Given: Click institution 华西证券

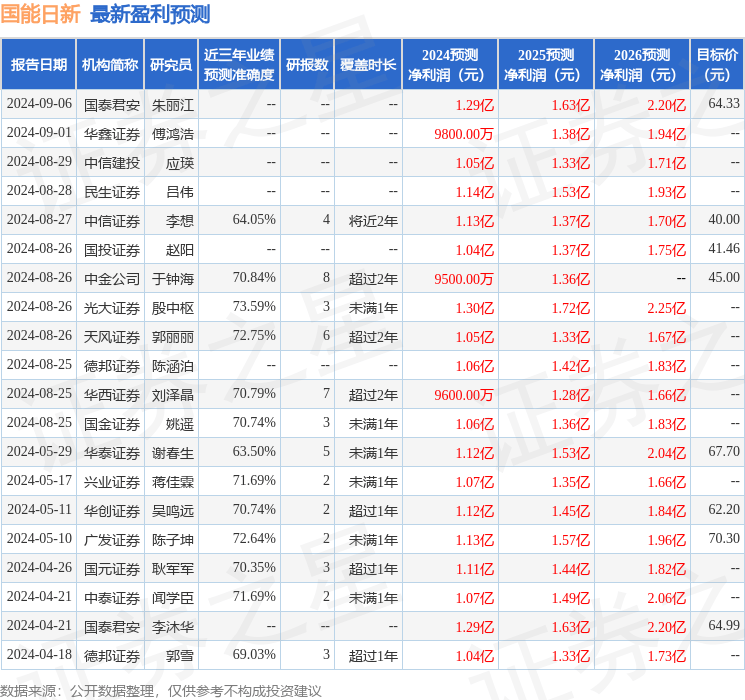Looking at the screenshot, I should click(112, 395).
